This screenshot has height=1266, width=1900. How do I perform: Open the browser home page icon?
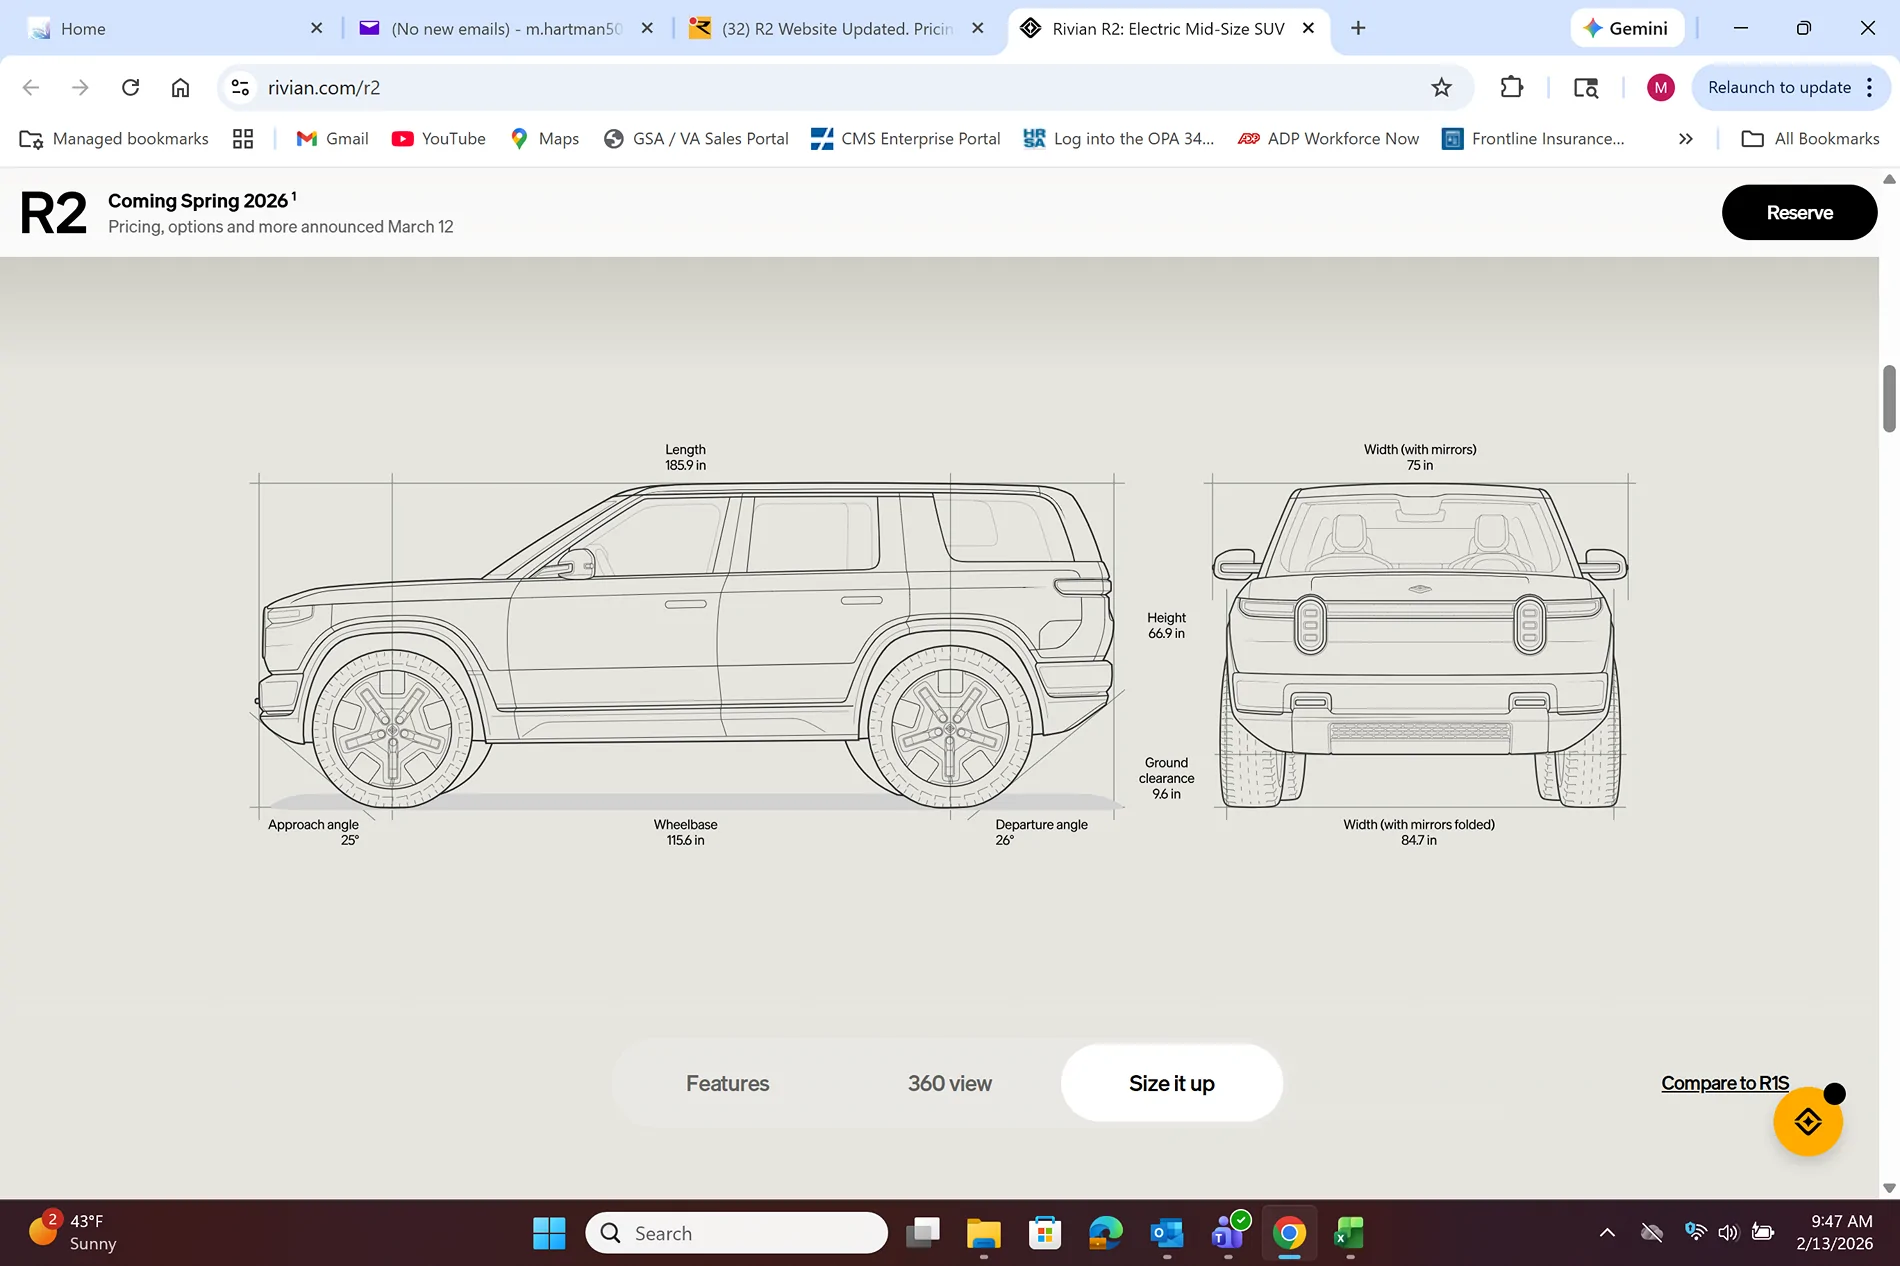180,87
